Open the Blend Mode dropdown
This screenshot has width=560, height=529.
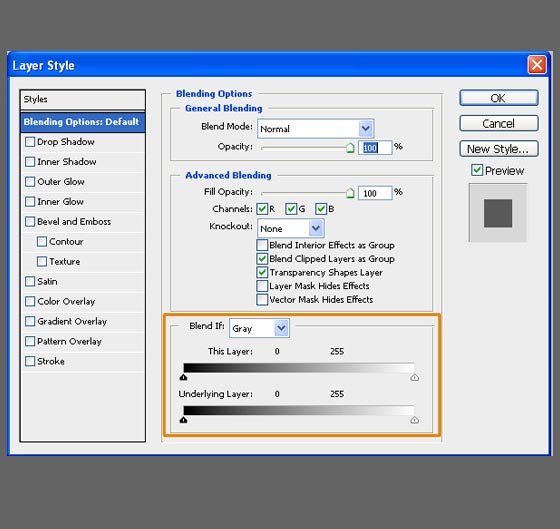pyautogui.click(x=316, y=129)
